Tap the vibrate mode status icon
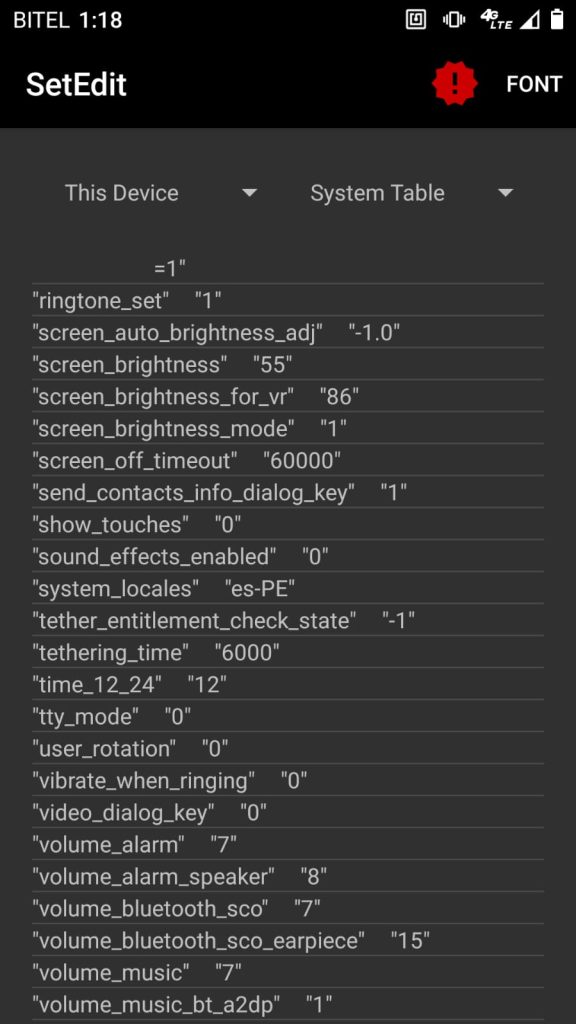 pos(454,20)
